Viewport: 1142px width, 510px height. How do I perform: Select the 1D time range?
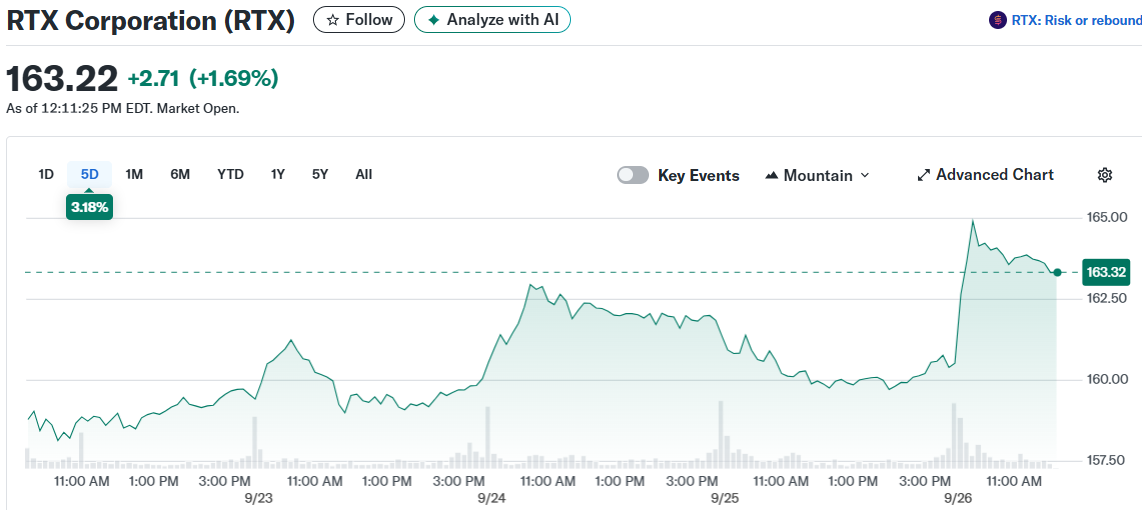click(x=46, y=175)
